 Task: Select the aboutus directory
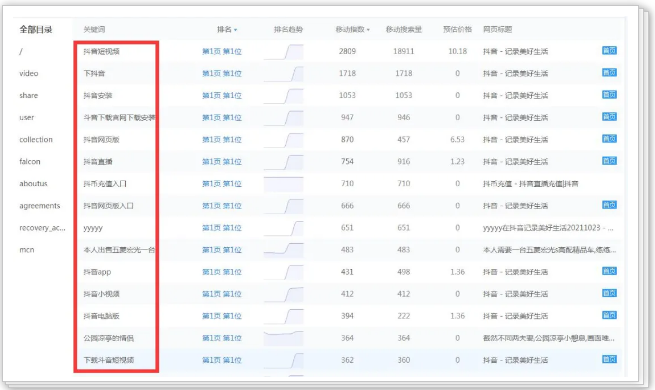coord(33,184)
